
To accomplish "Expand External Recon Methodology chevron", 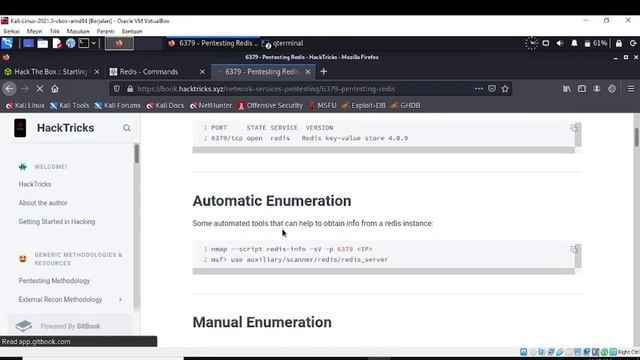I will [120, 300].
